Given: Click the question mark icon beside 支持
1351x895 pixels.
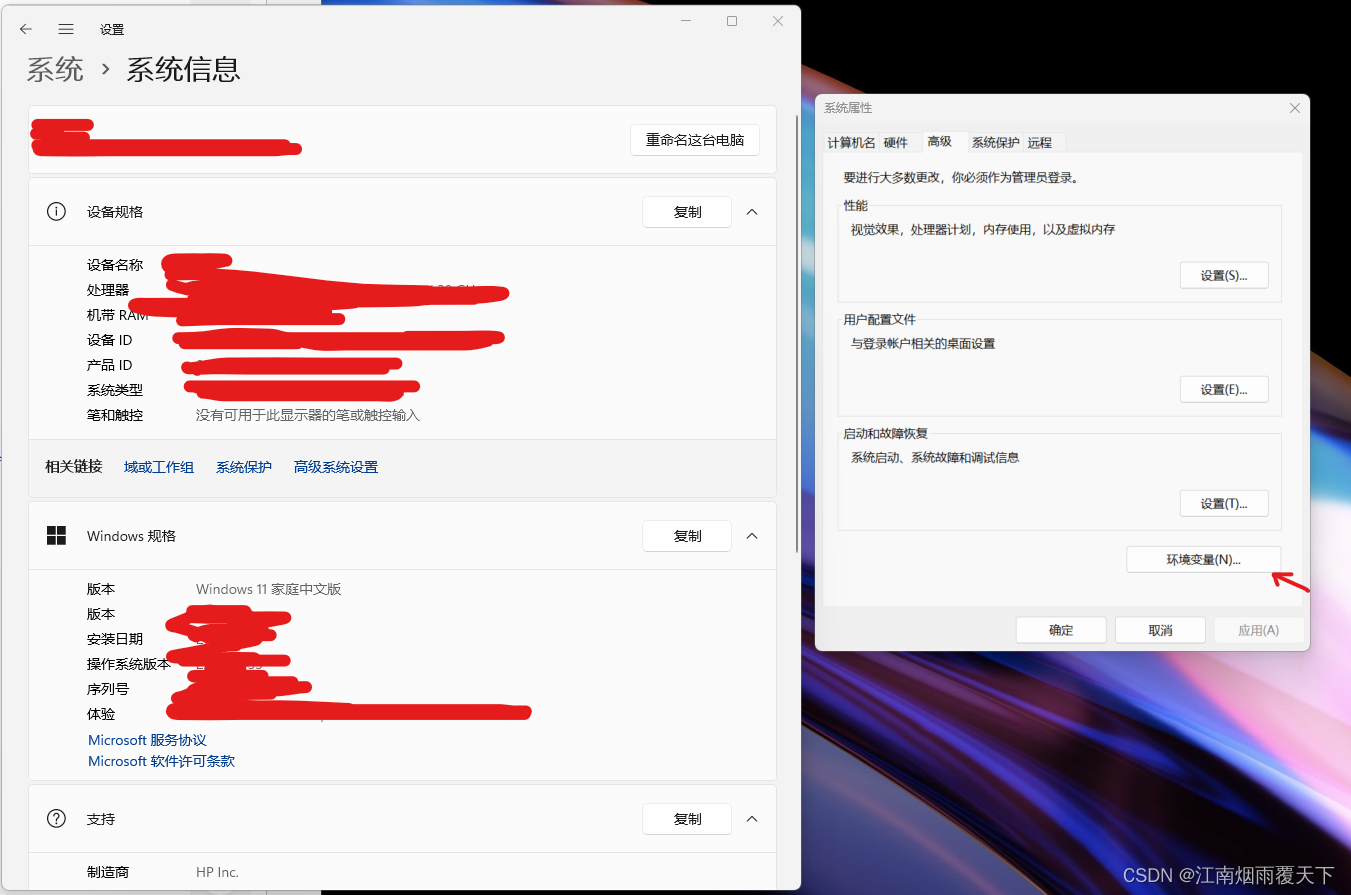Looking at the screenshot, I should tap(56, 818).
